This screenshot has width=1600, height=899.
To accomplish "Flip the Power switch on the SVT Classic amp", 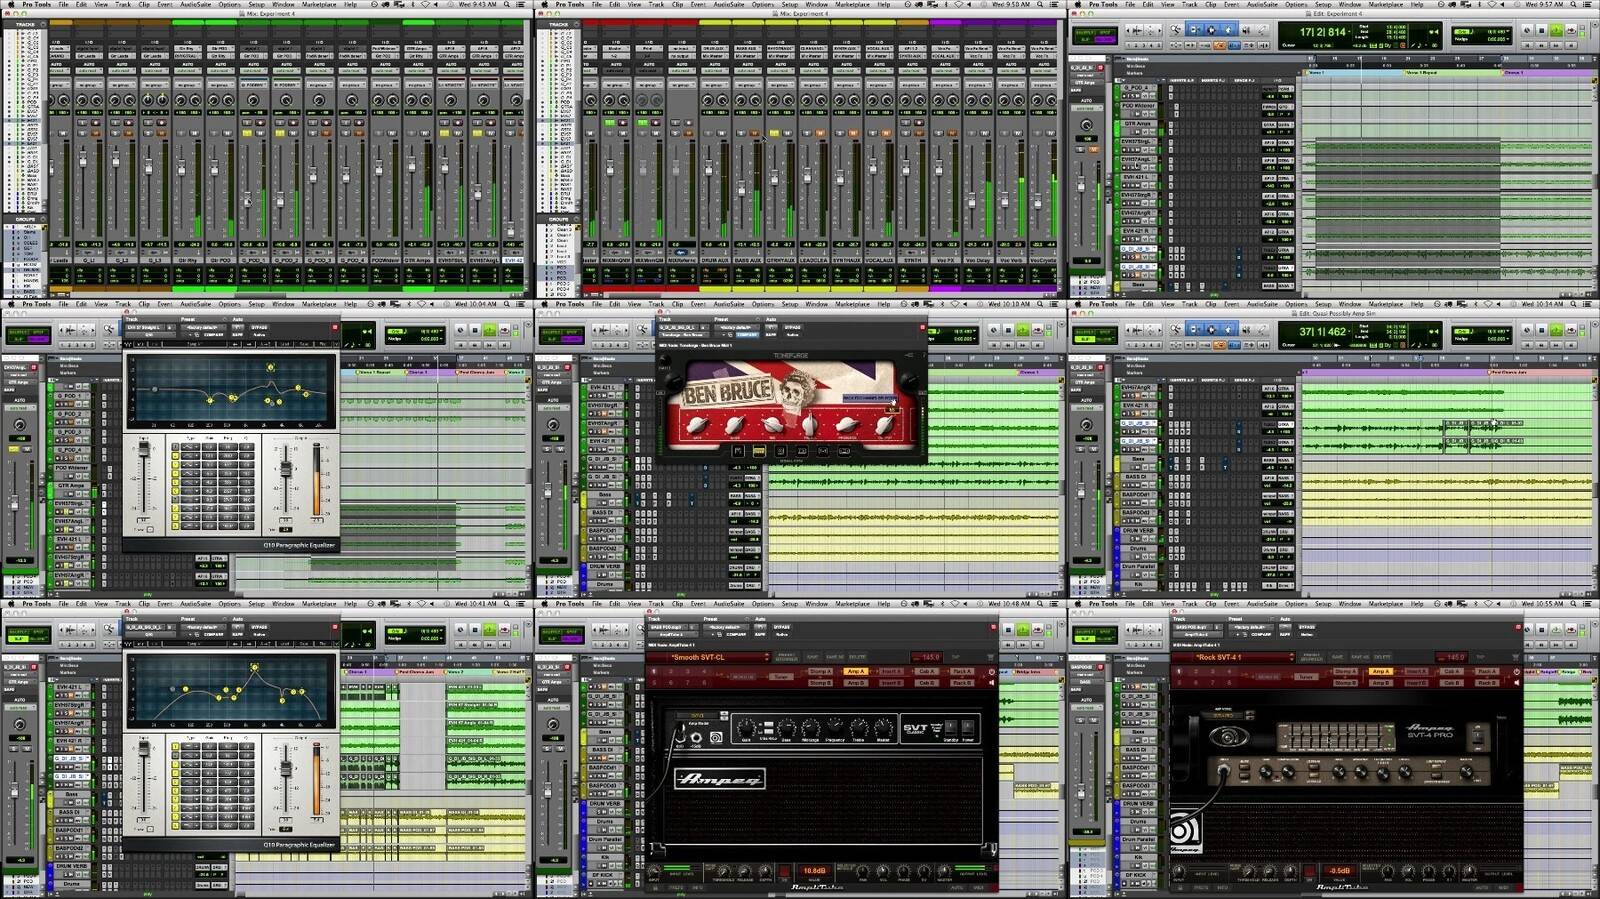I will coord(967,727).
